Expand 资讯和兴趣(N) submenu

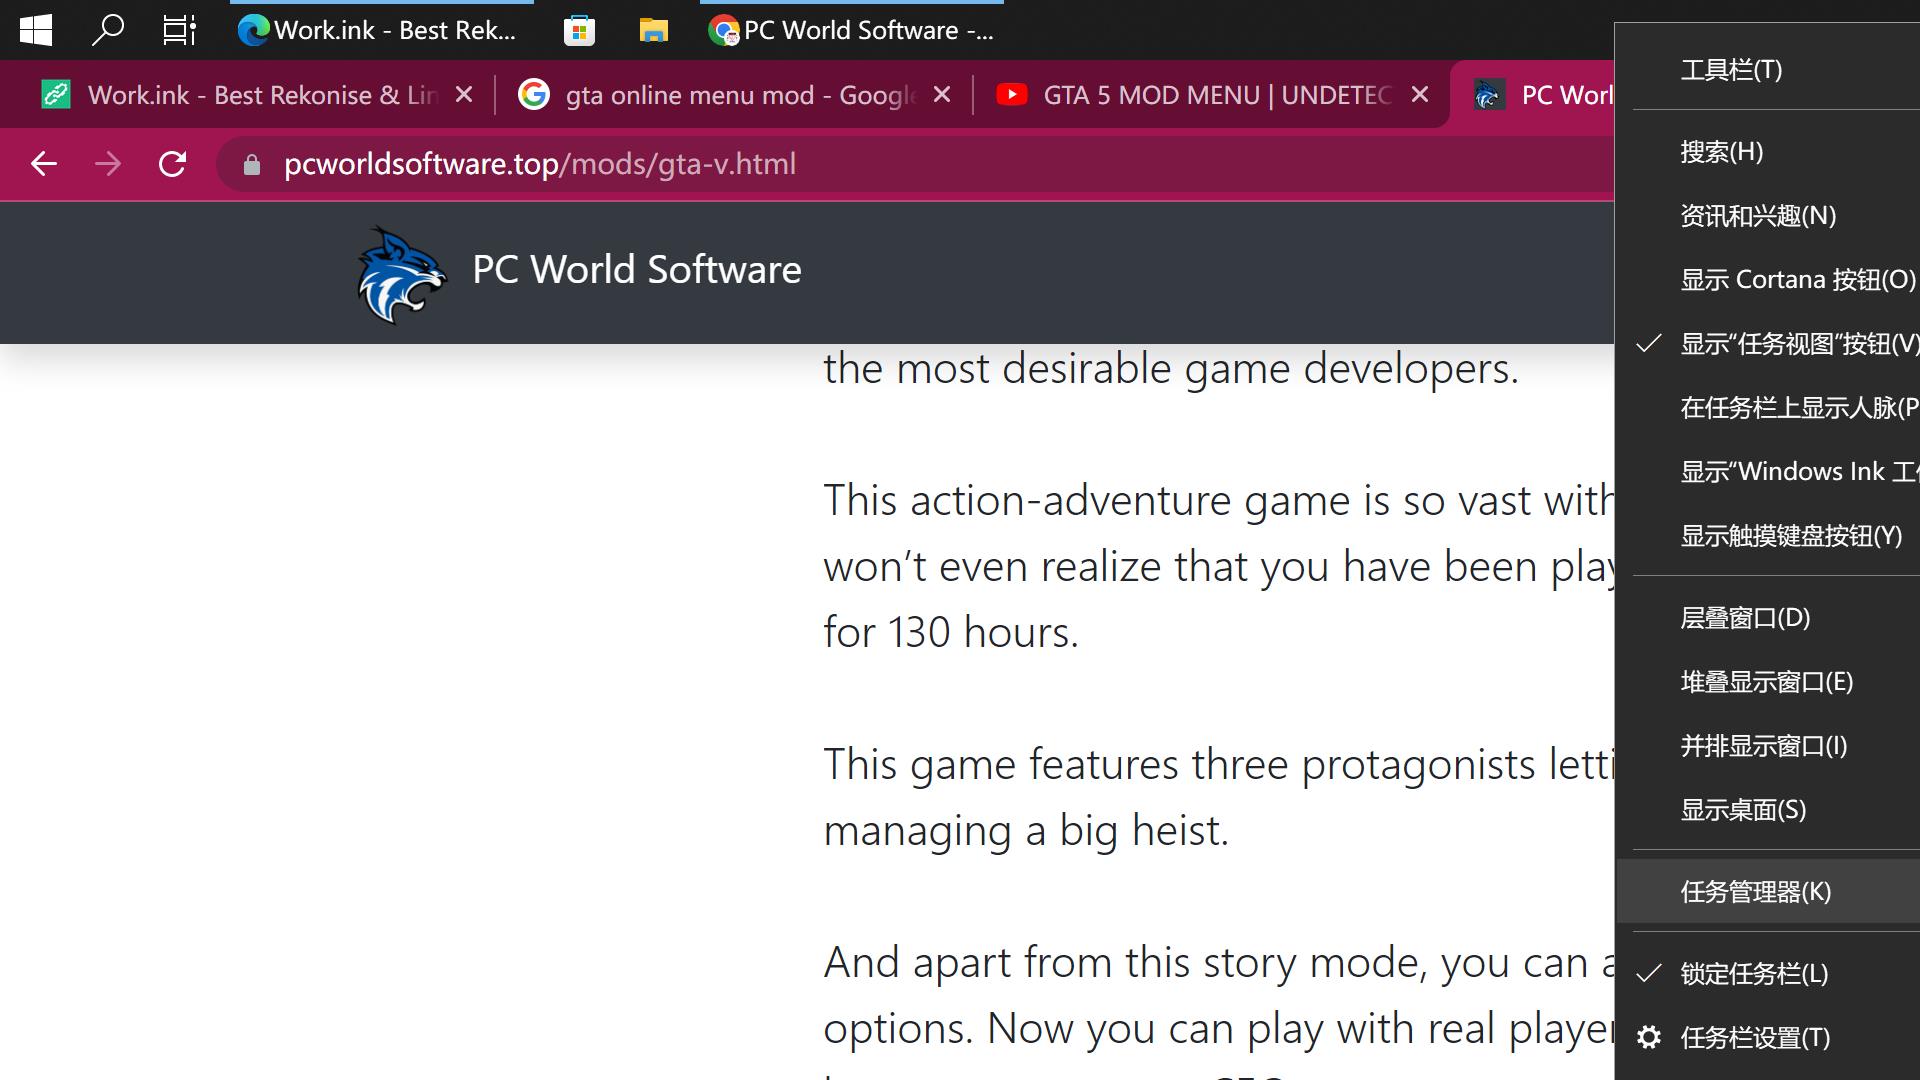[1757, 216]
